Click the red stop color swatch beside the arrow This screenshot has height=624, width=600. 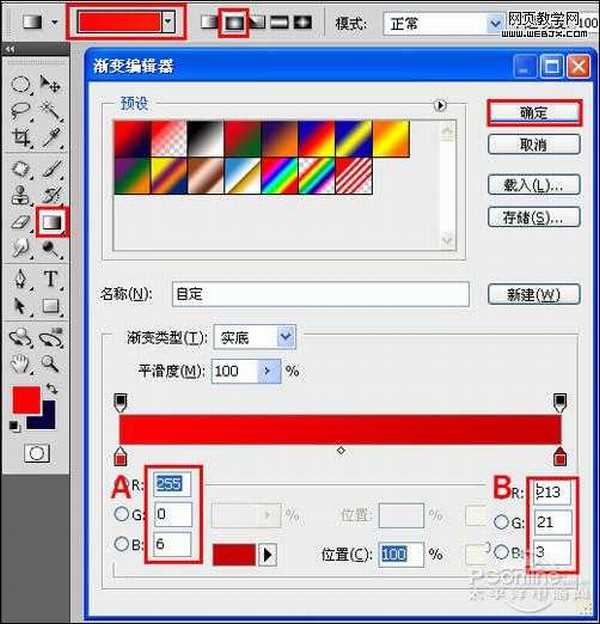234,554
